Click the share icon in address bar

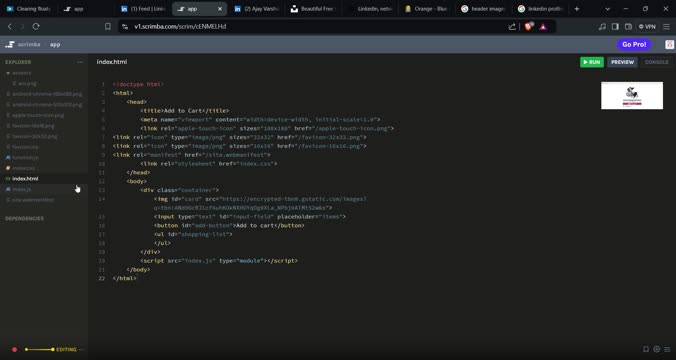(512, 27)
